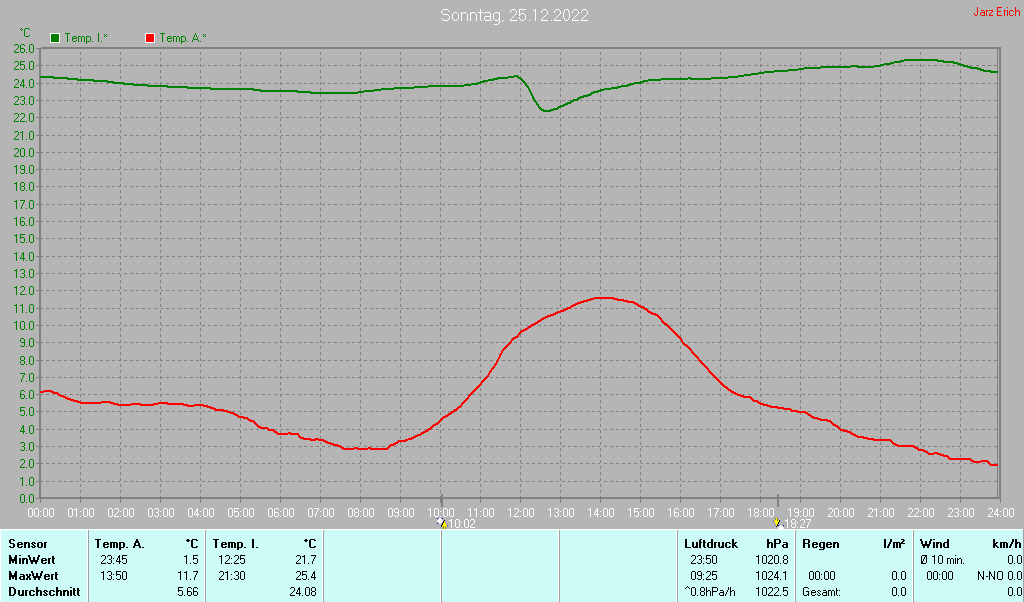
Task: Select the Temp. A. table header
Action: pyautogui.click(x=119, y=544)
